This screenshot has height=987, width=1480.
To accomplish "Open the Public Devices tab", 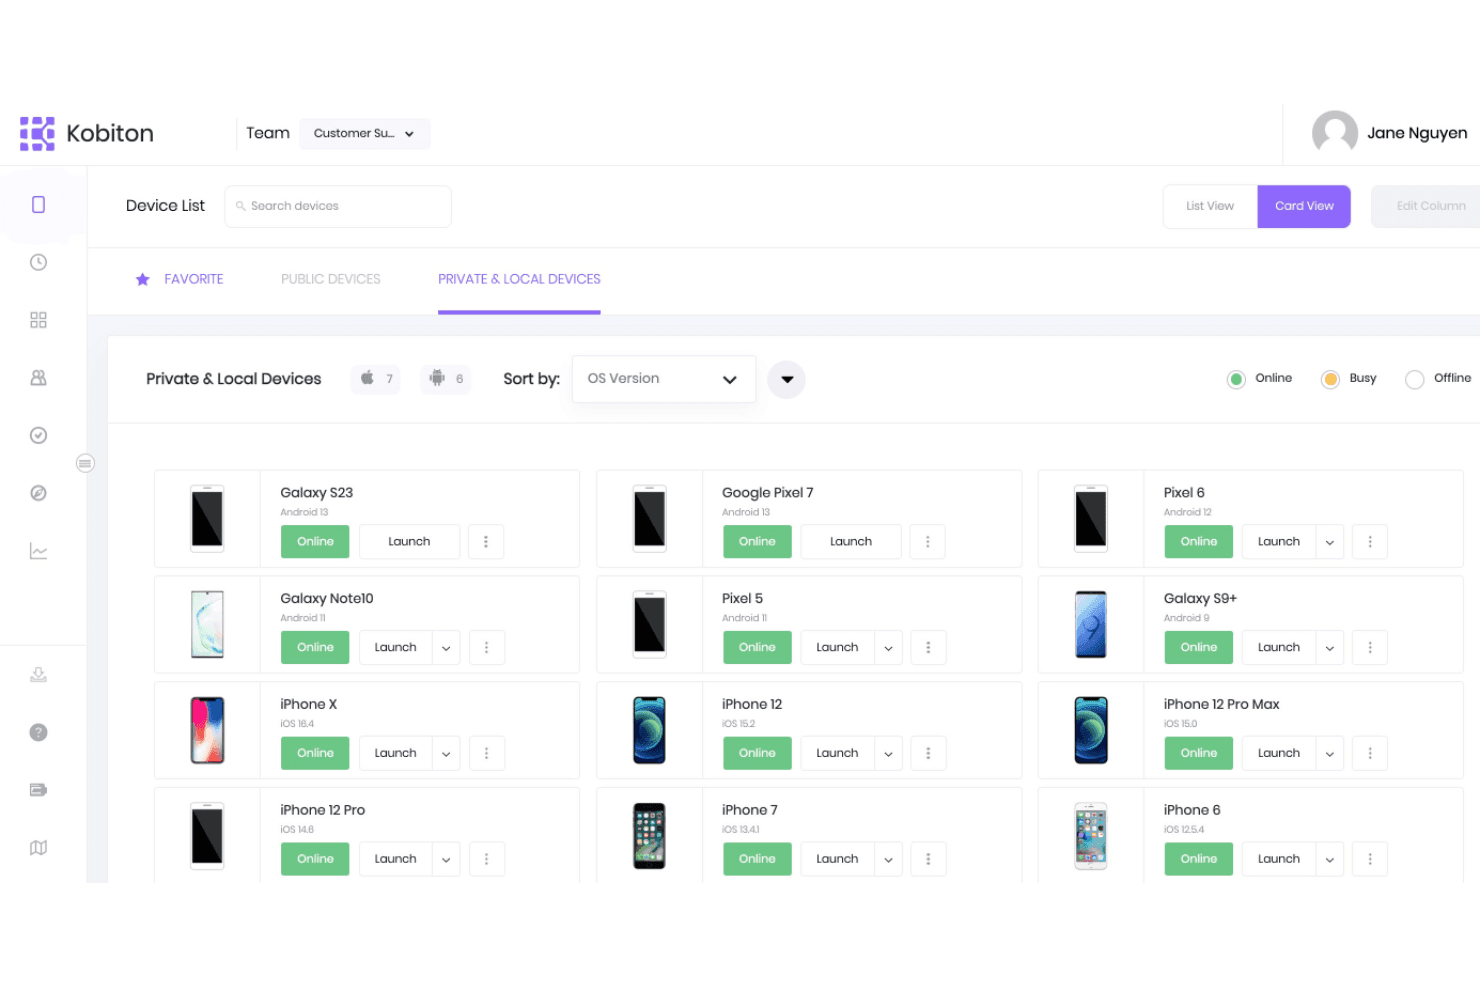I will (x=331, y=279).
